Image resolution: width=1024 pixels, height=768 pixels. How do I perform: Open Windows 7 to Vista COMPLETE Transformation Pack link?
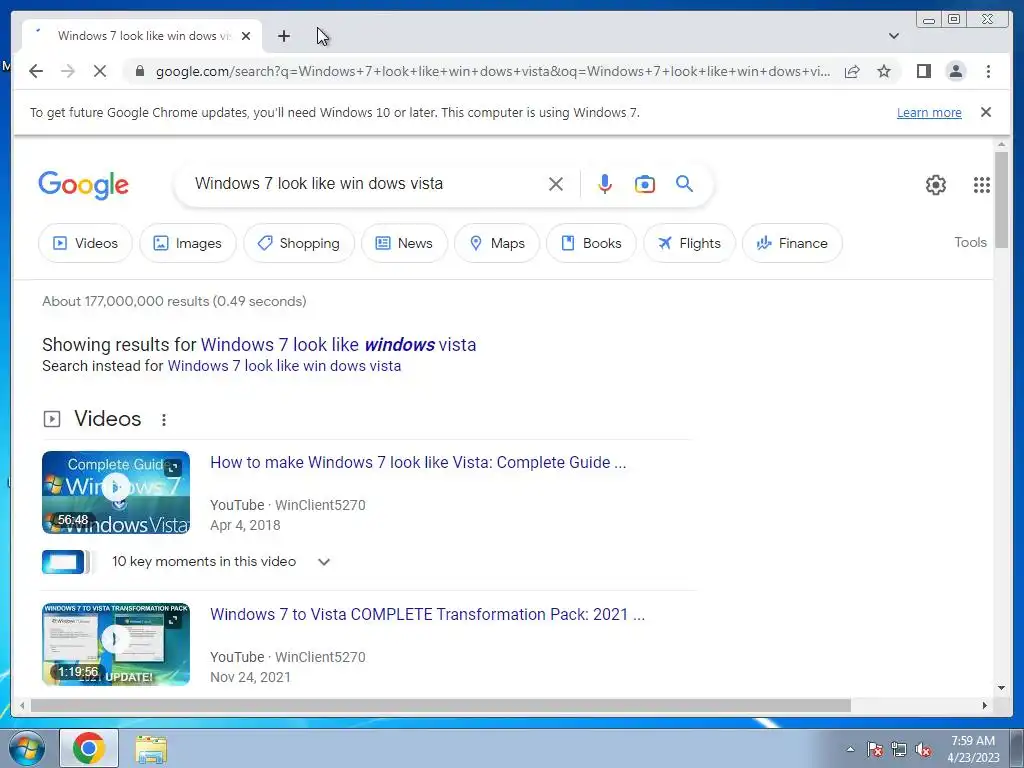(x=427, y=615)
